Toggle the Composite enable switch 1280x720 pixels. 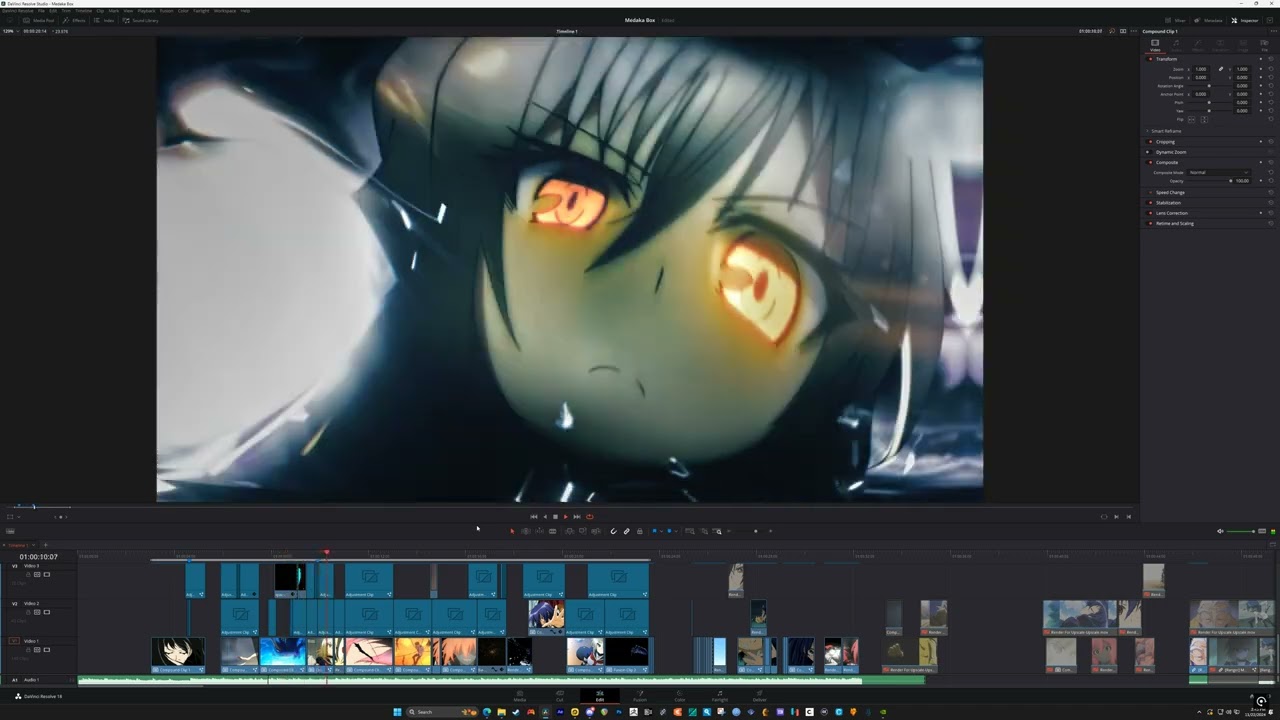(1148, 162)
